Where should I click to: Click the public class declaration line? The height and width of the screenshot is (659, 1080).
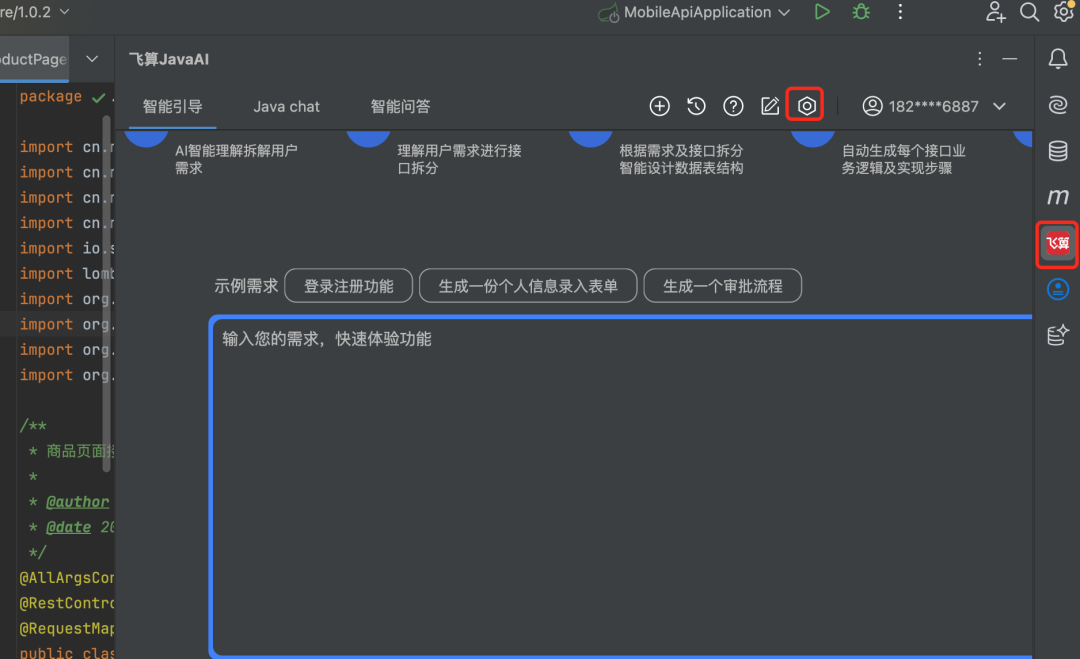pos(67,652)
